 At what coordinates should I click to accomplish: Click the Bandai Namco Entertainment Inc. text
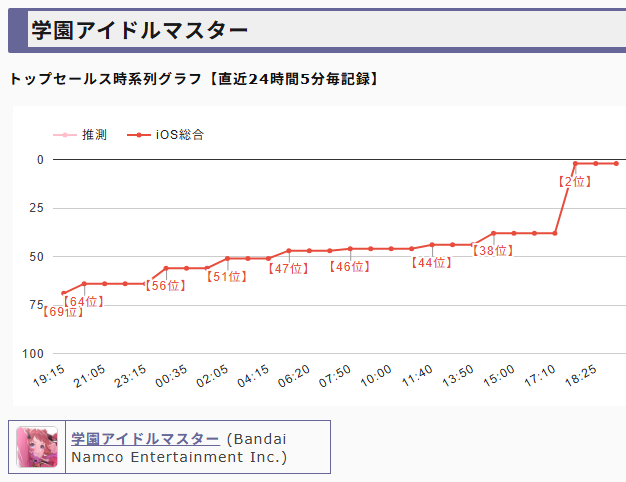[x=179, y=448]
